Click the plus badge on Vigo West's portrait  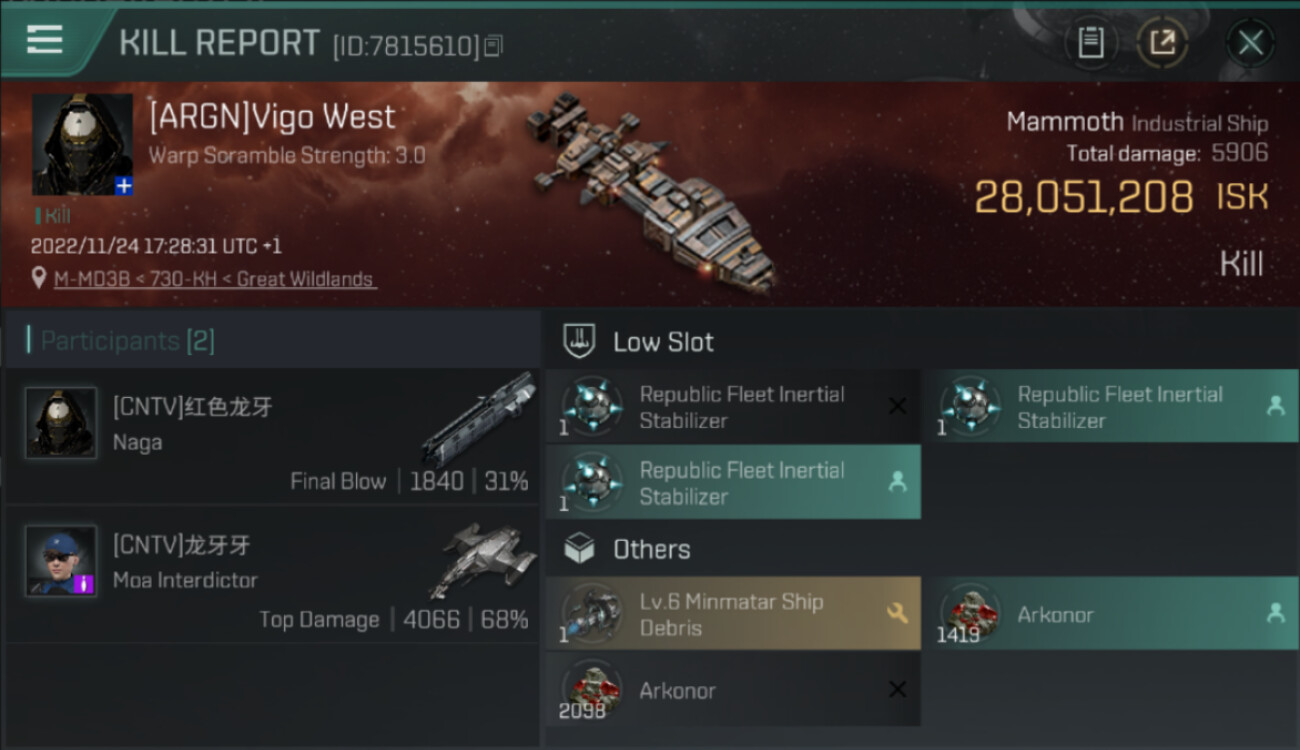tap(123, 186)
